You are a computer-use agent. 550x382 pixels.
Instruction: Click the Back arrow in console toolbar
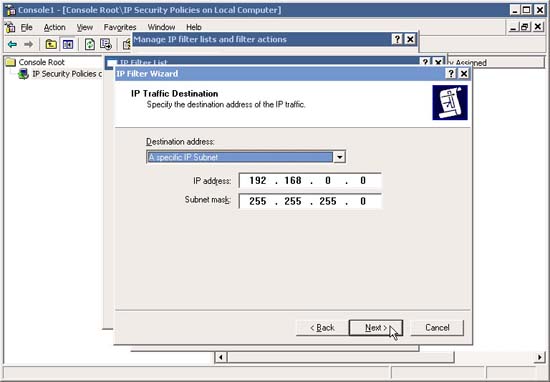coord(13,44)
